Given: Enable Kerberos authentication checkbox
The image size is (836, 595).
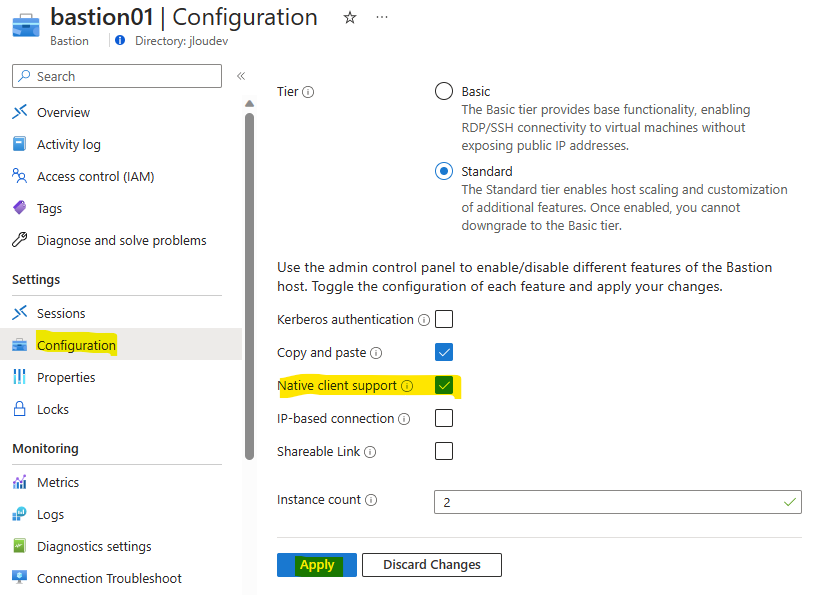Looking at the screenshot, I should (x=444, y=319).
